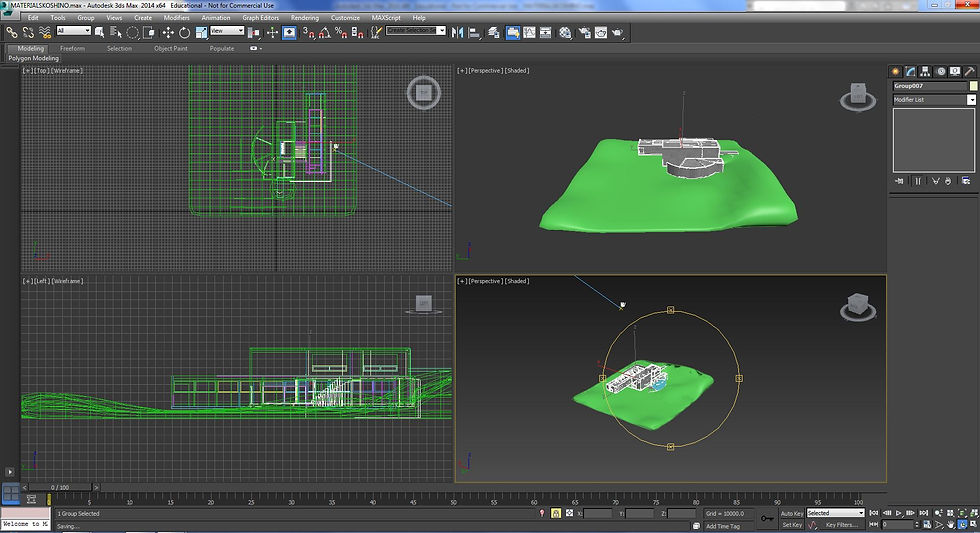Click the Pin Stack icon under the modifier stack
The width and height of the screenshot is (980, 533).
tap(899, 181)
